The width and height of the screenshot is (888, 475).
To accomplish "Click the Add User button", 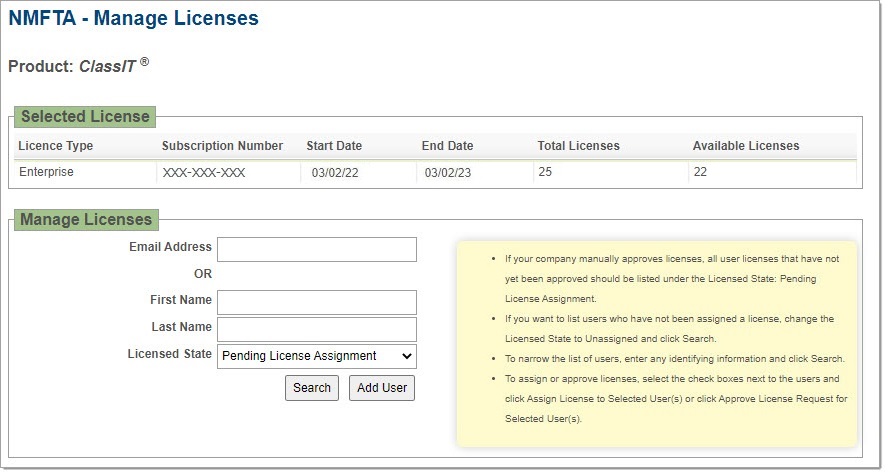I will [x=382, y=388].
